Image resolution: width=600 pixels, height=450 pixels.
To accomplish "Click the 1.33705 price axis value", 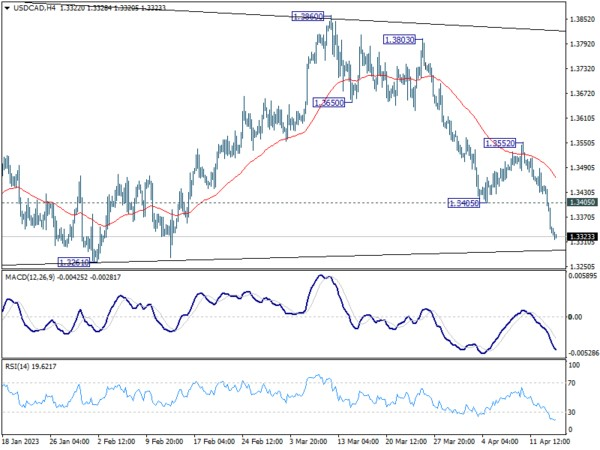I will click(582, 217).
